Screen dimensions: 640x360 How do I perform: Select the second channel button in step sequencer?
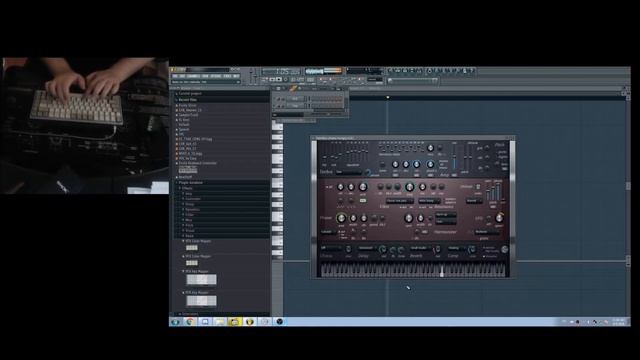[x=295, y=105]
